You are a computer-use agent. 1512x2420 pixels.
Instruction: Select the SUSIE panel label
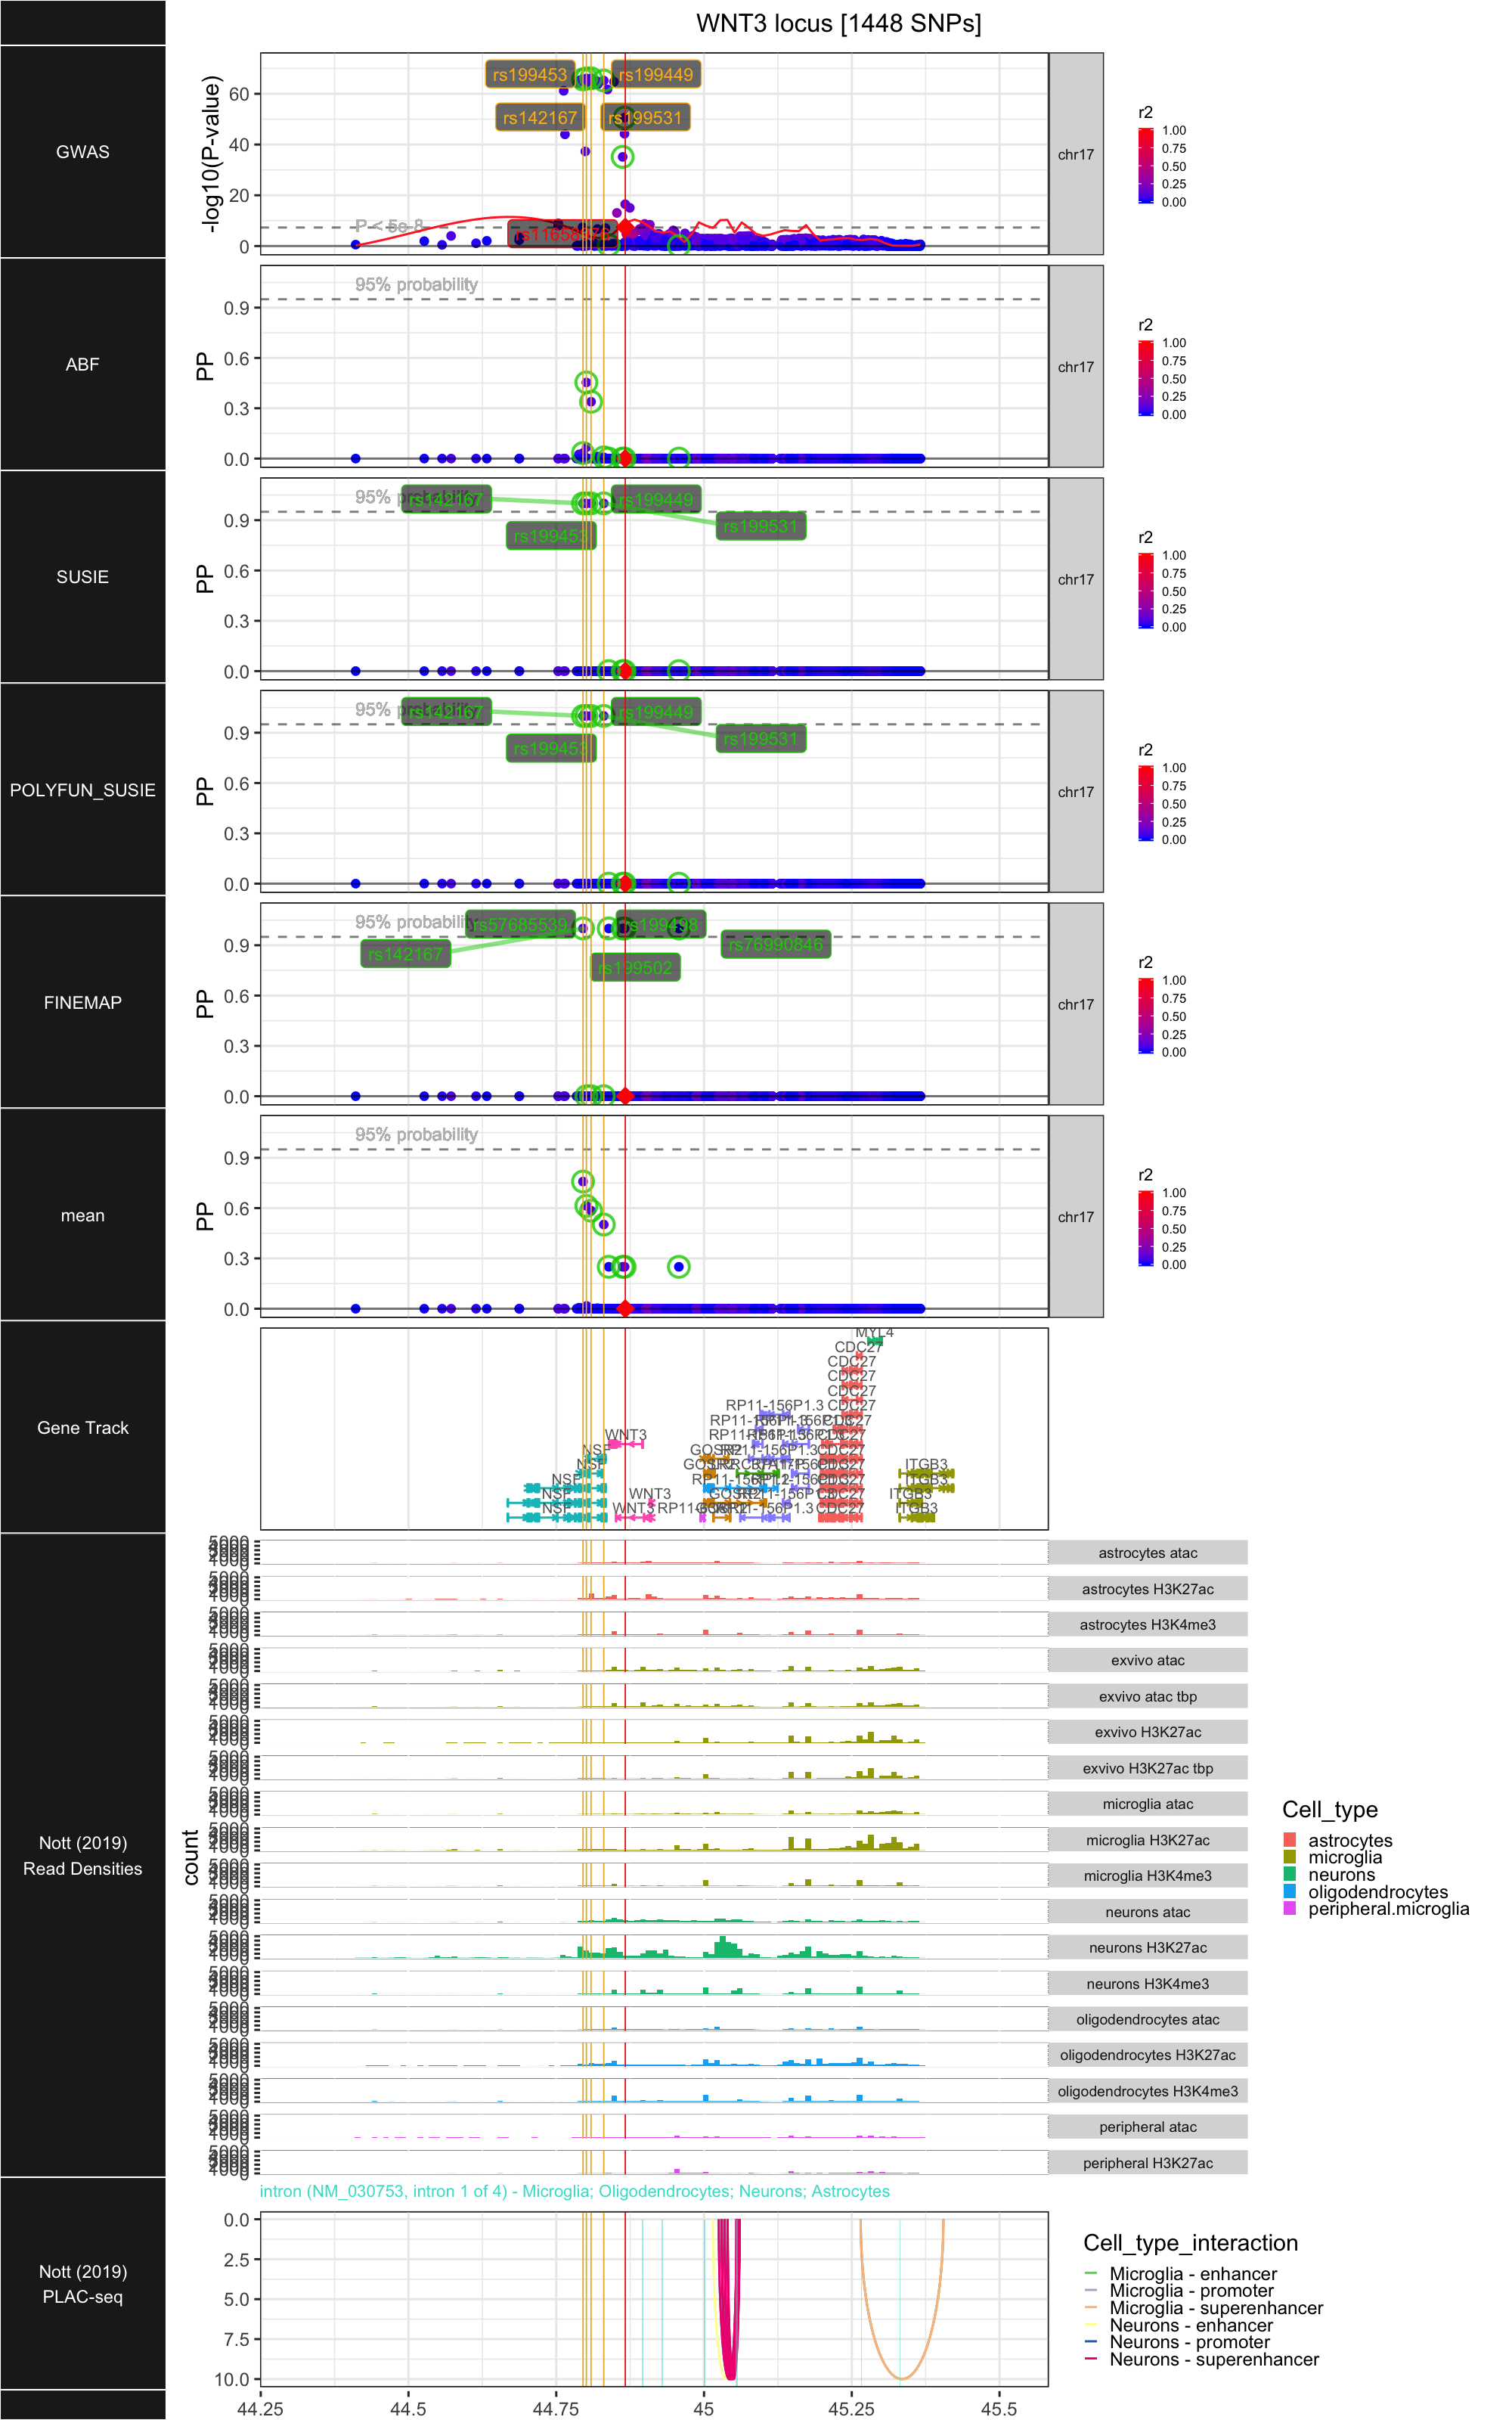(x=83, y=577)
